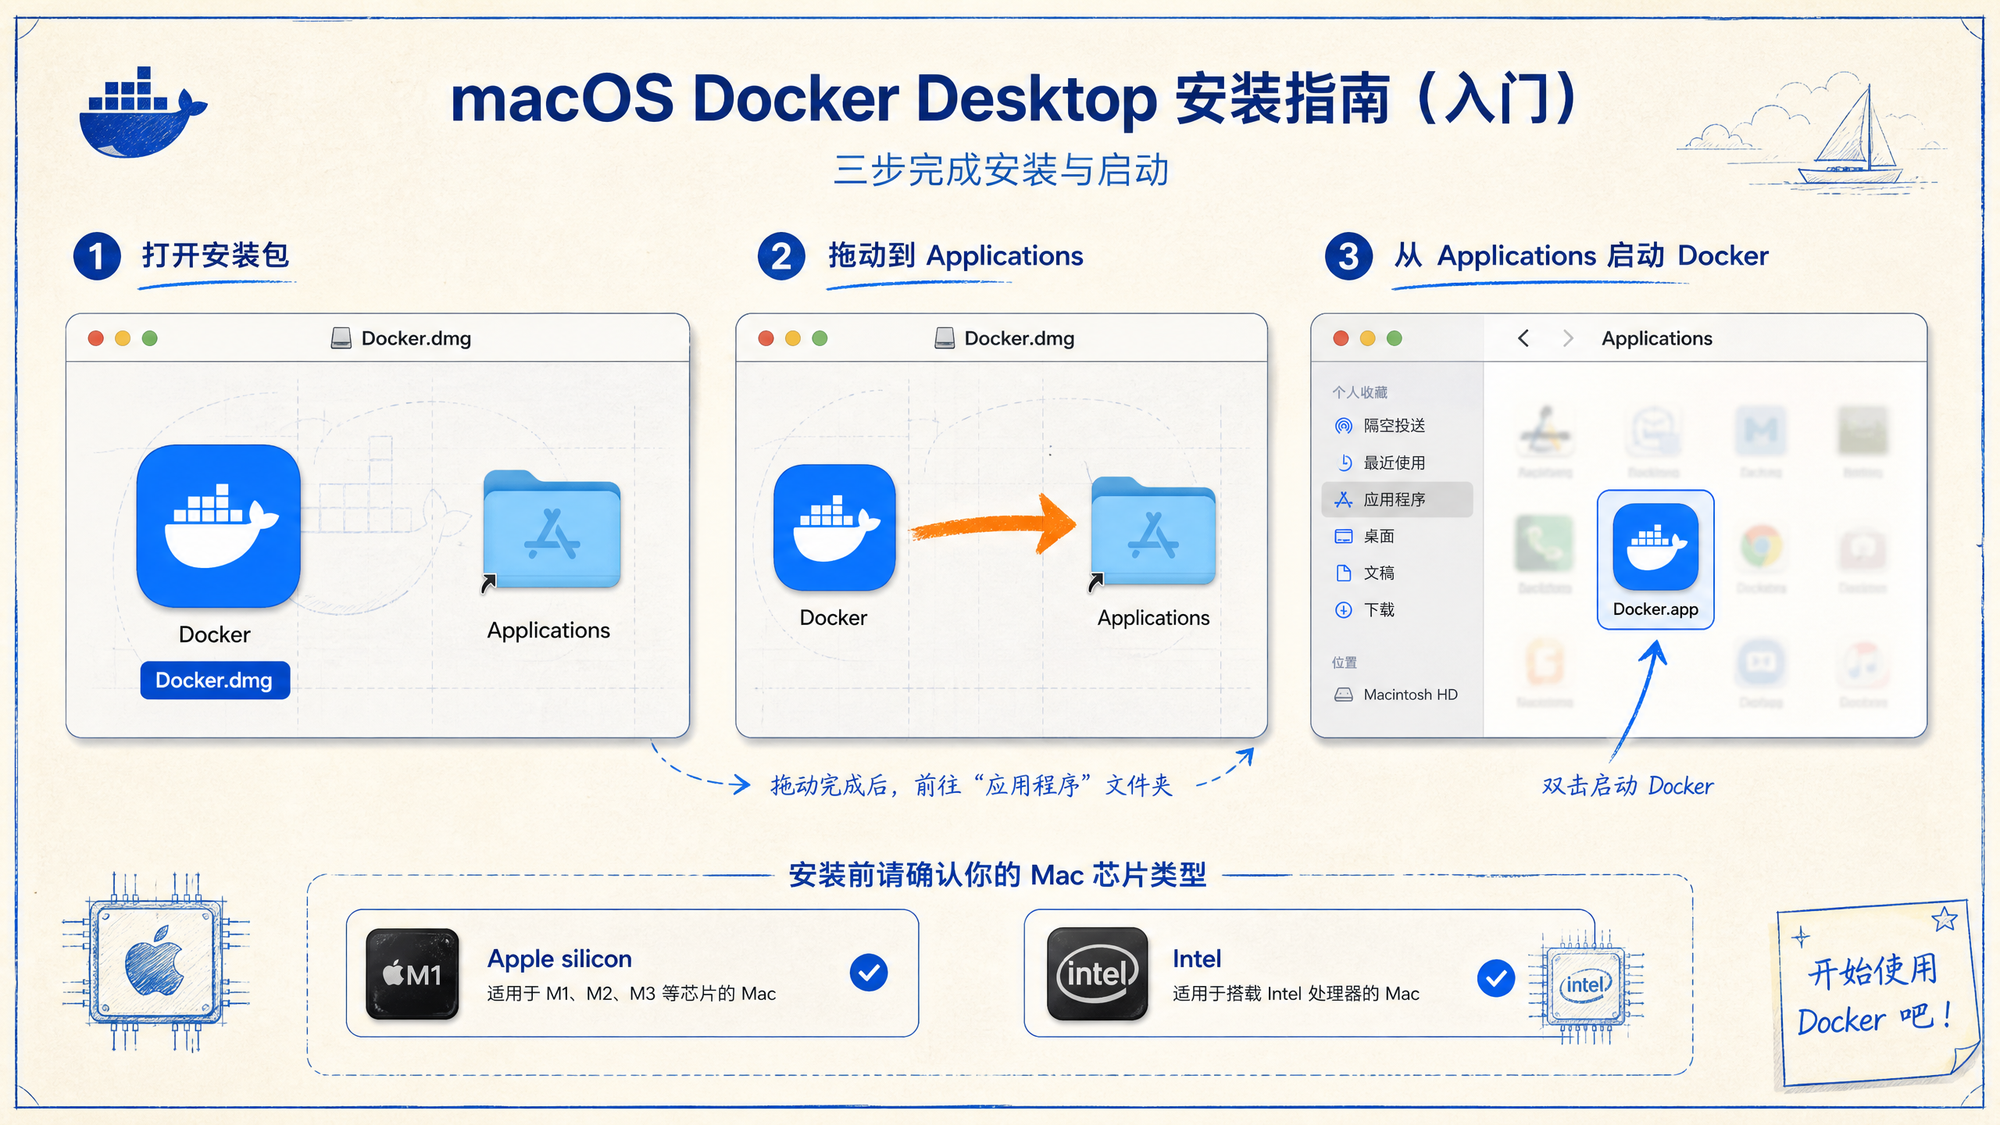Click the 三步完成安装与启动 subtitle
This screenshot has width=2000, height=1125.
coord(1001,170)
